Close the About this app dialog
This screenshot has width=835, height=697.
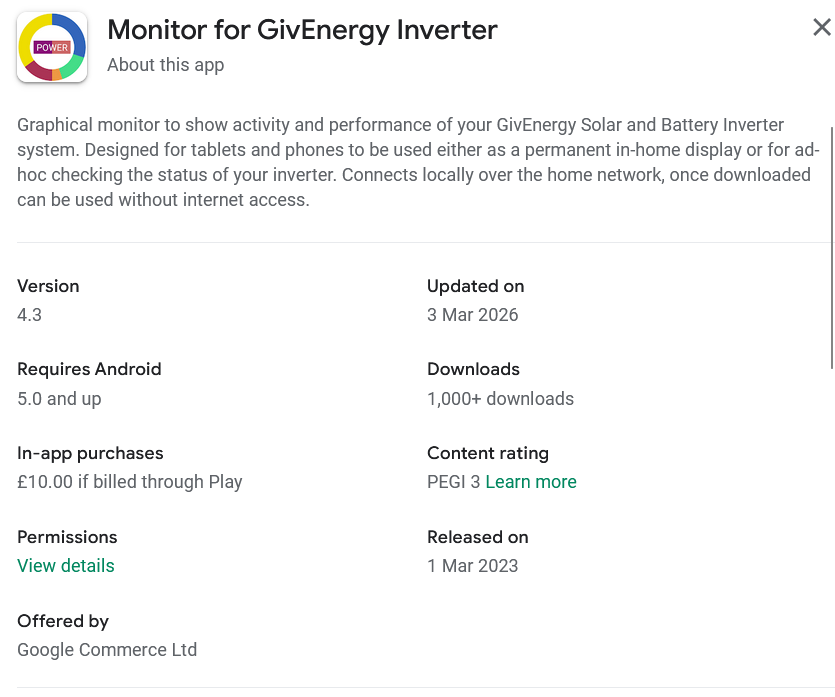pyautogui.click(x=822, y=27)
